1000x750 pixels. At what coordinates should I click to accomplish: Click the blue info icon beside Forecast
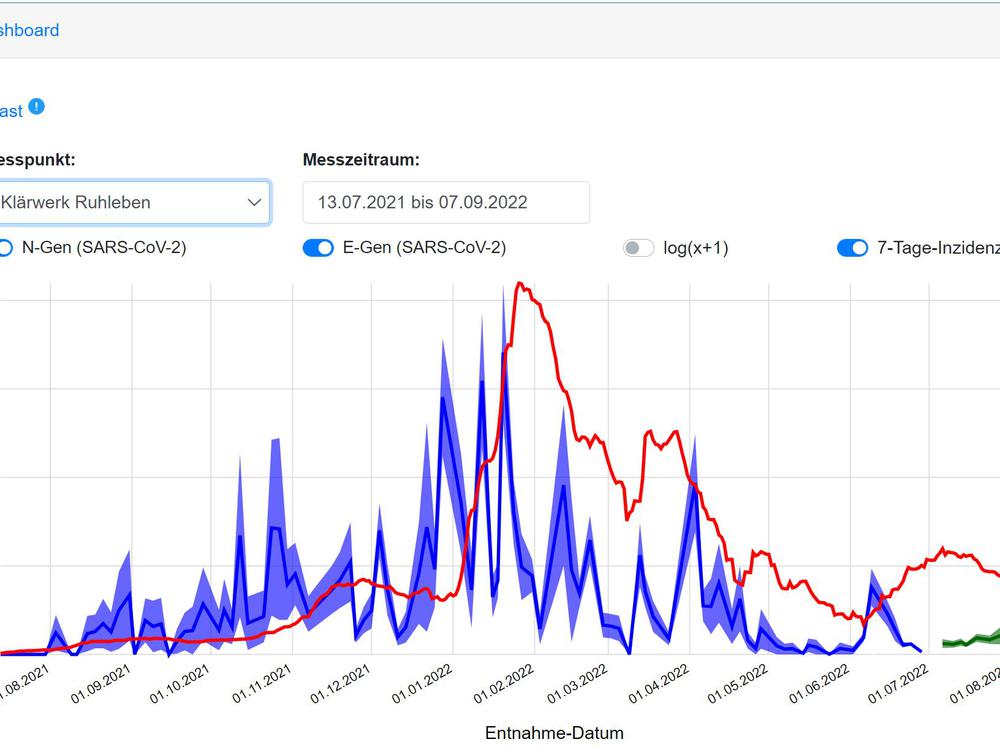pos(36,107)
